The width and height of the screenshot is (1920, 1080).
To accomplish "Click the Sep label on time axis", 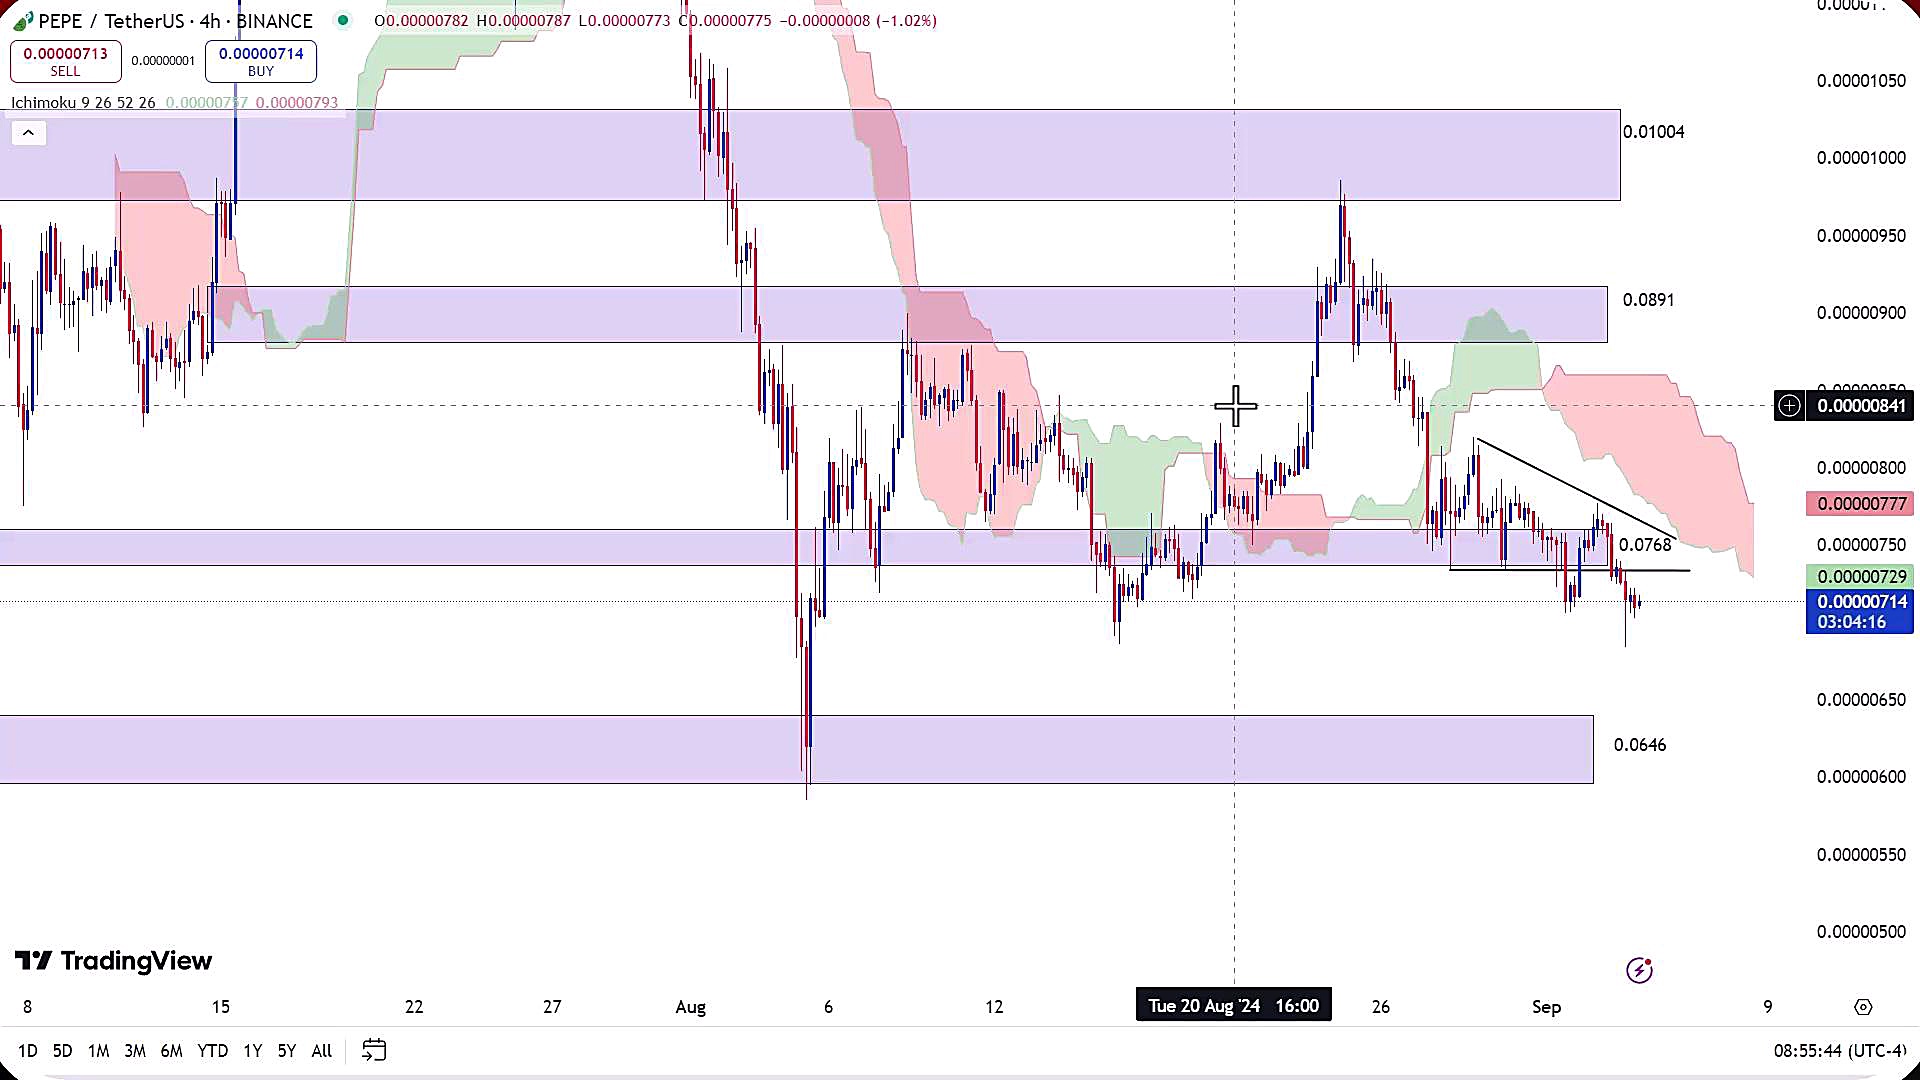I will pyautogui.click(x=1546, y=1007).
